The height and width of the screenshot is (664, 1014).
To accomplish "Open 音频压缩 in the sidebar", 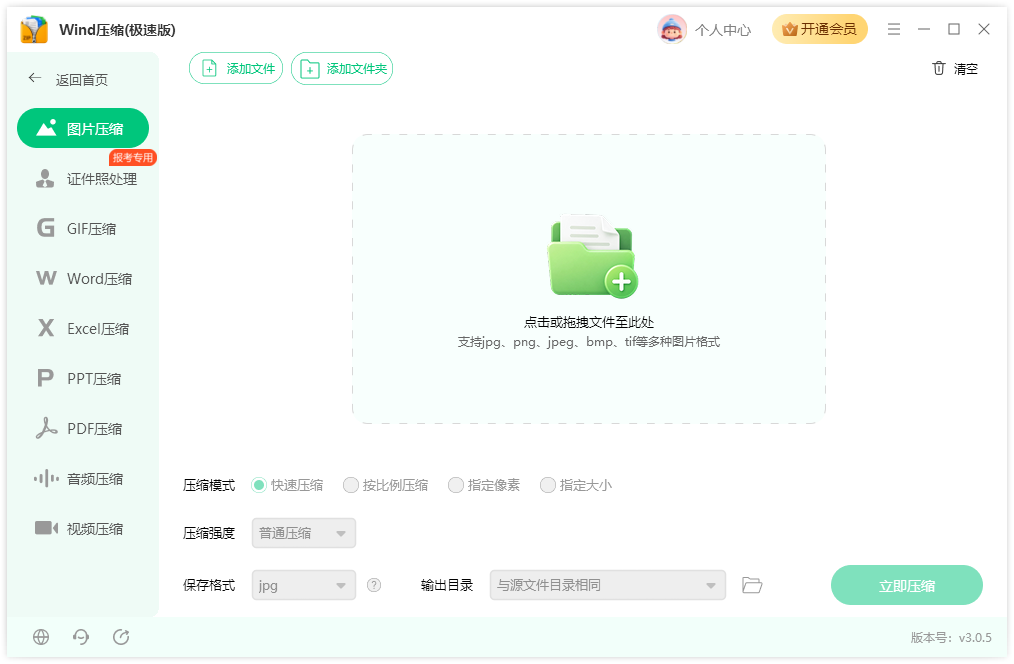I will [83, 478].
